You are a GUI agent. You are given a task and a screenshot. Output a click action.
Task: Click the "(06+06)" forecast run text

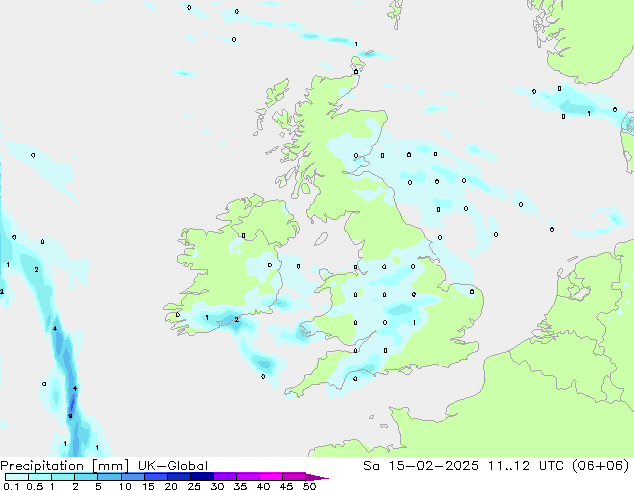coord(601,466)
